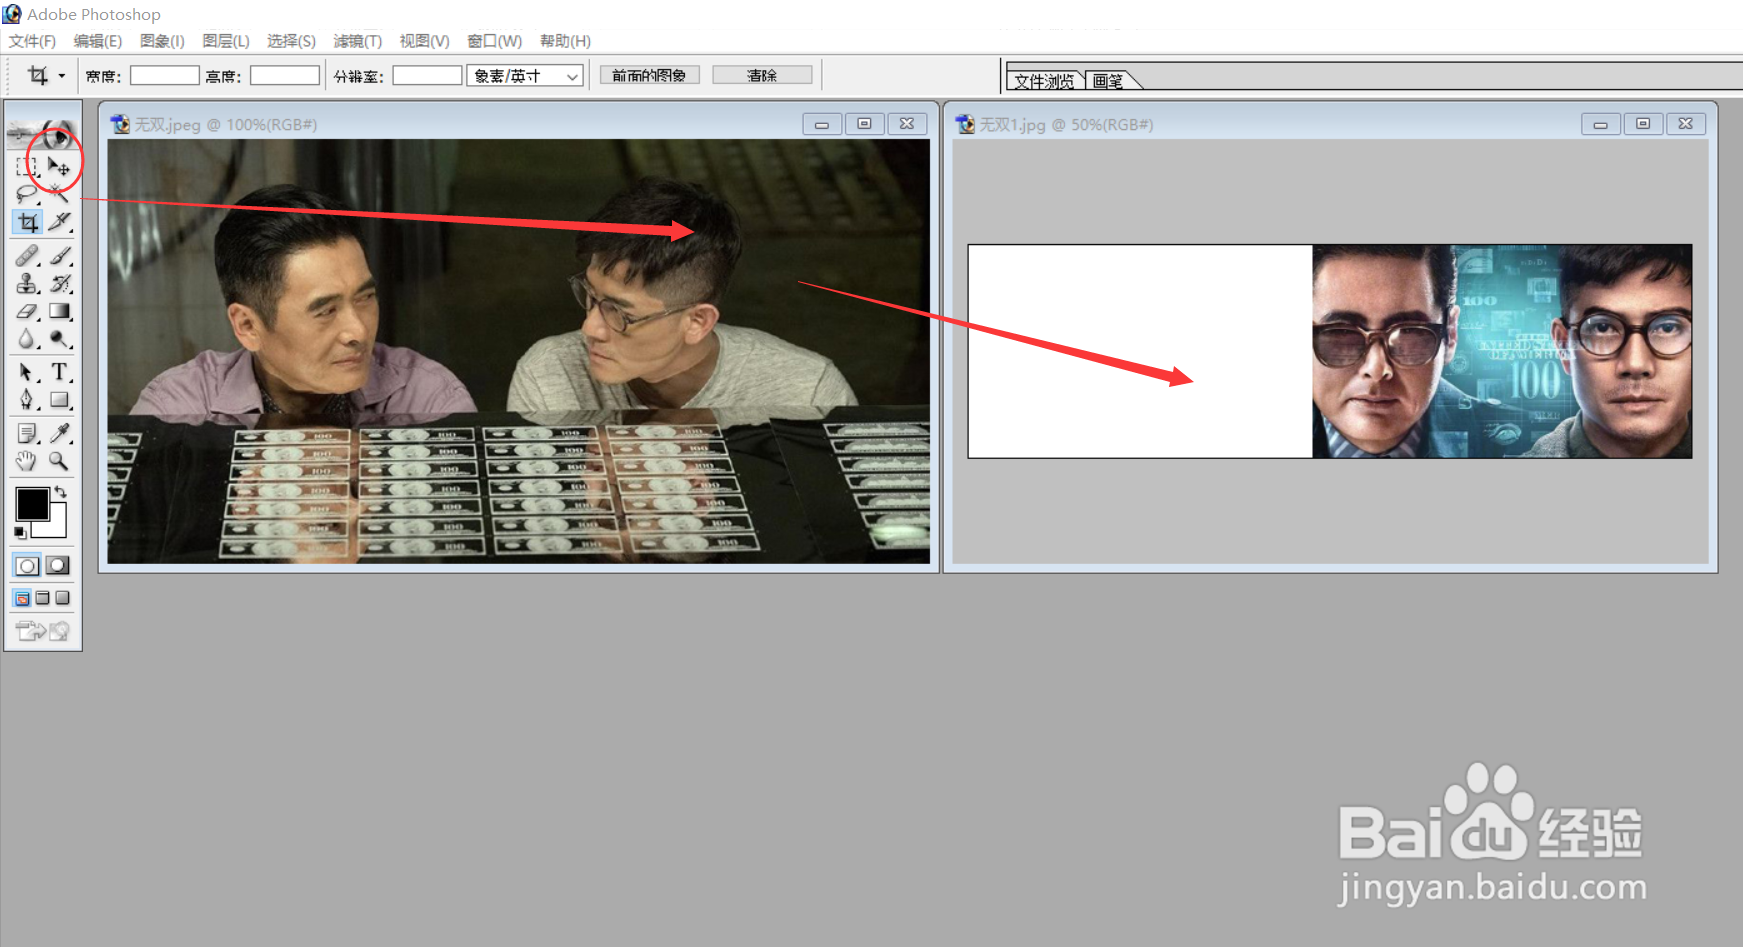Switch to Standard edit mode
The width and height of the screenshot is (1743, 947).
27,565
